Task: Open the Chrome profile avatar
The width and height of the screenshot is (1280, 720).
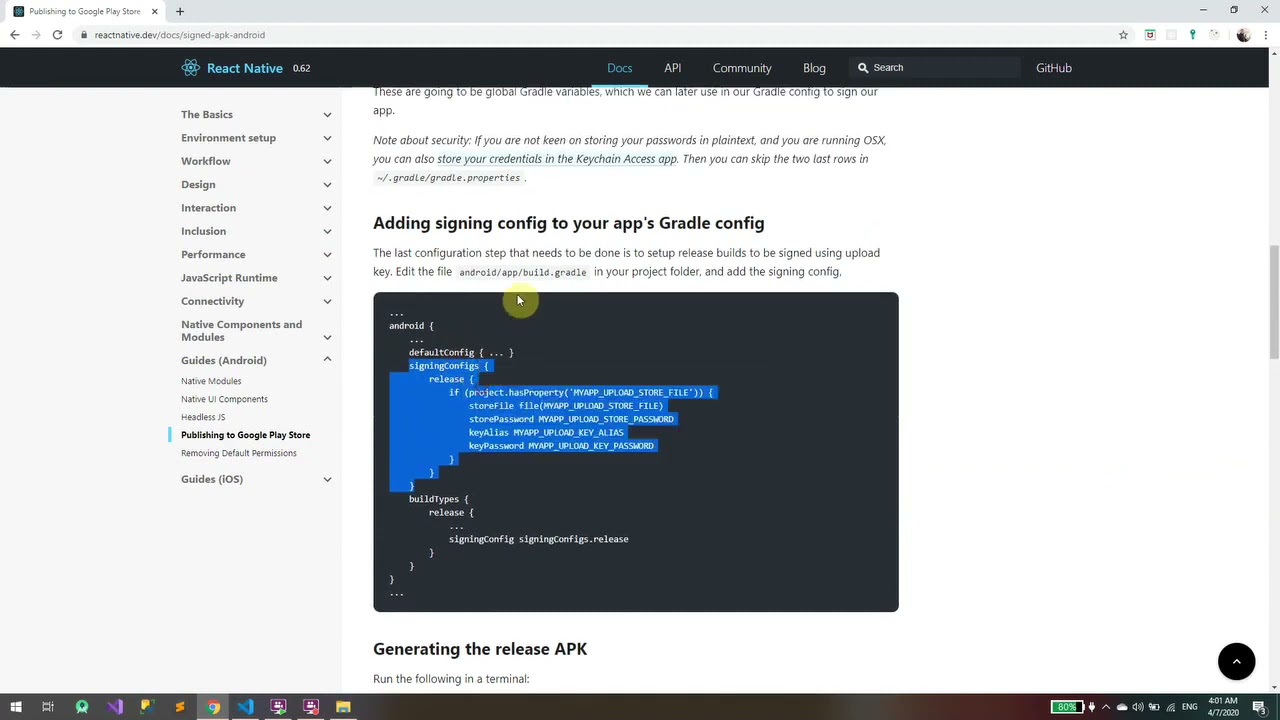Action: (x=1243, y=35)
